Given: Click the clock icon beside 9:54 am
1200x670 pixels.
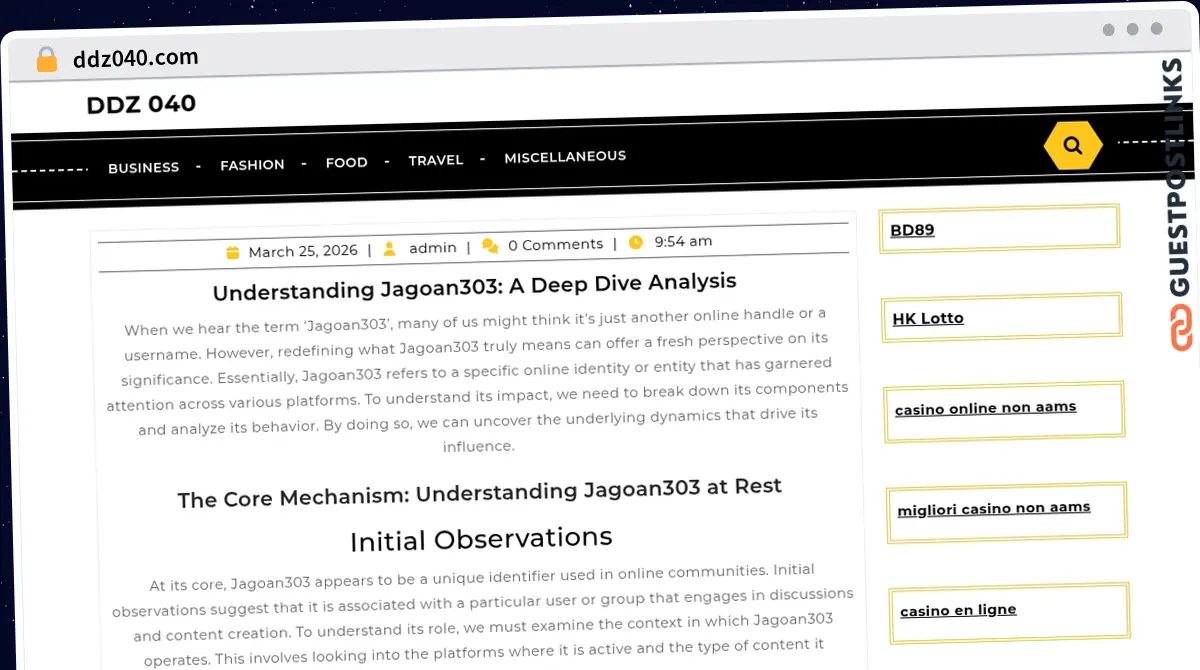Looking at the screenshot, I should [635, 242].
